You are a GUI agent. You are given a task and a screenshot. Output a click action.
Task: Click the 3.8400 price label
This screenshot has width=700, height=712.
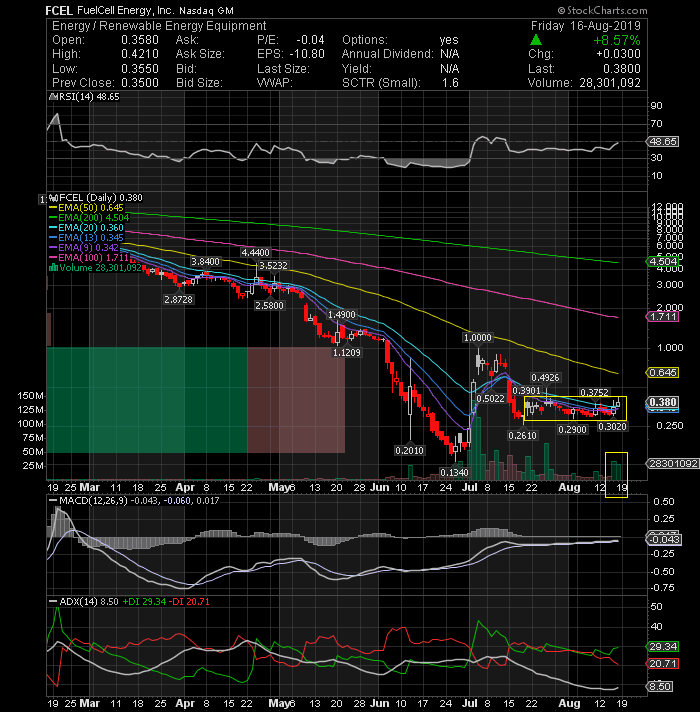(x=205, y=262)
